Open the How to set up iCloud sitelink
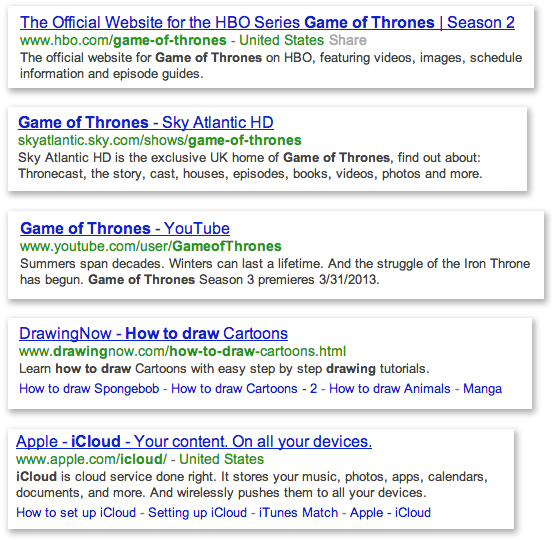 click(x=76, y=513)
